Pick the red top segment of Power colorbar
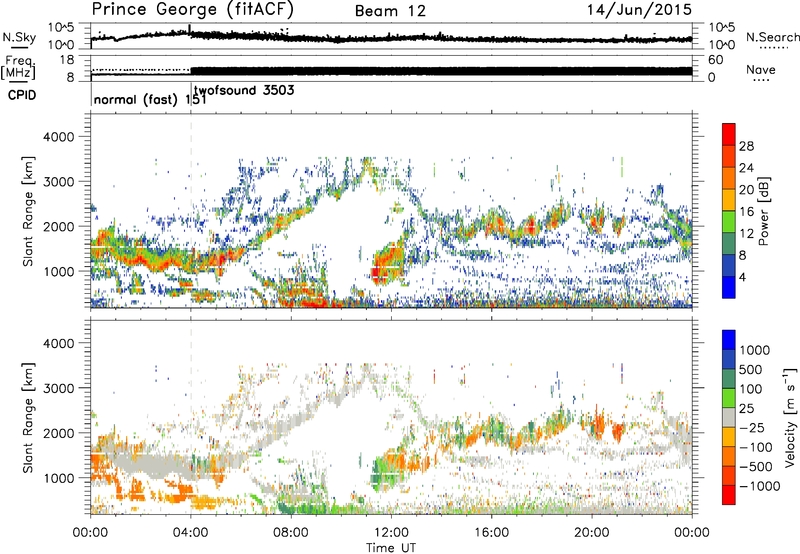 pos(729,134)
